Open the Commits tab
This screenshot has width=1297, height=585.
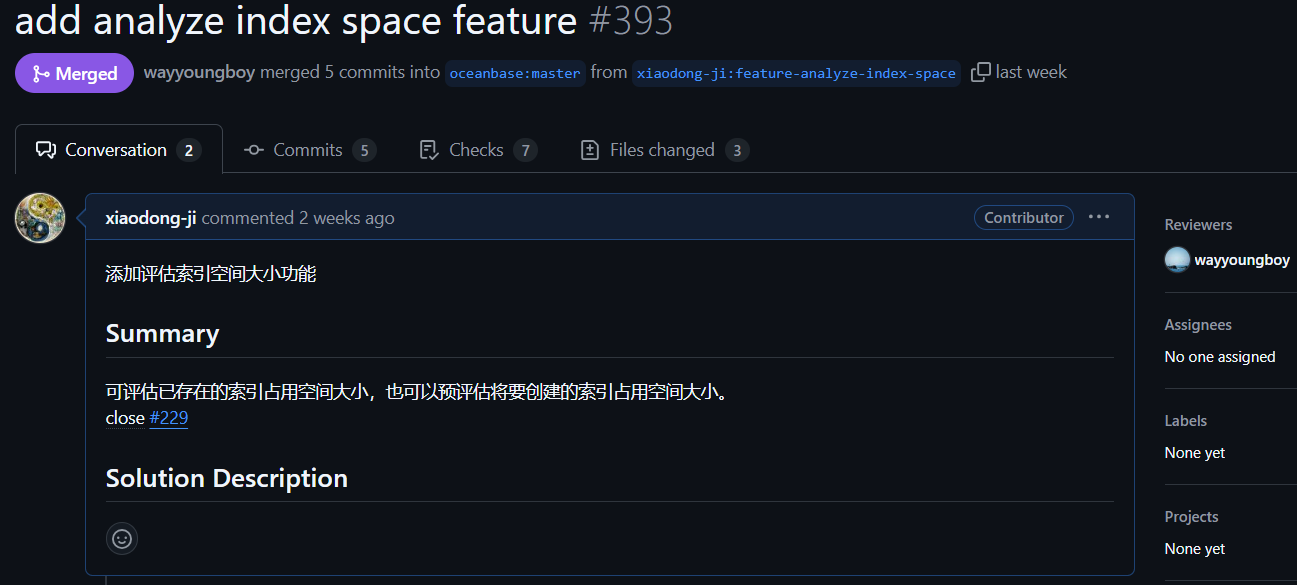pyautogui.click(x=310, y=150)
